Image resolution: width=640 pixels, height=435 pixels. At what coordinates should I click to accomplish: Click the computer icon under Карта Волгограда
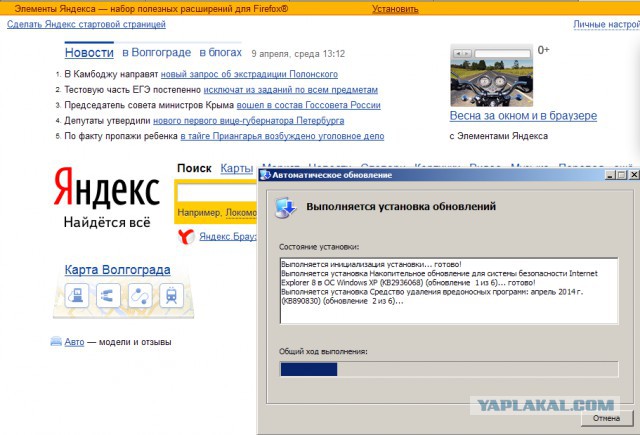point(77,295)
